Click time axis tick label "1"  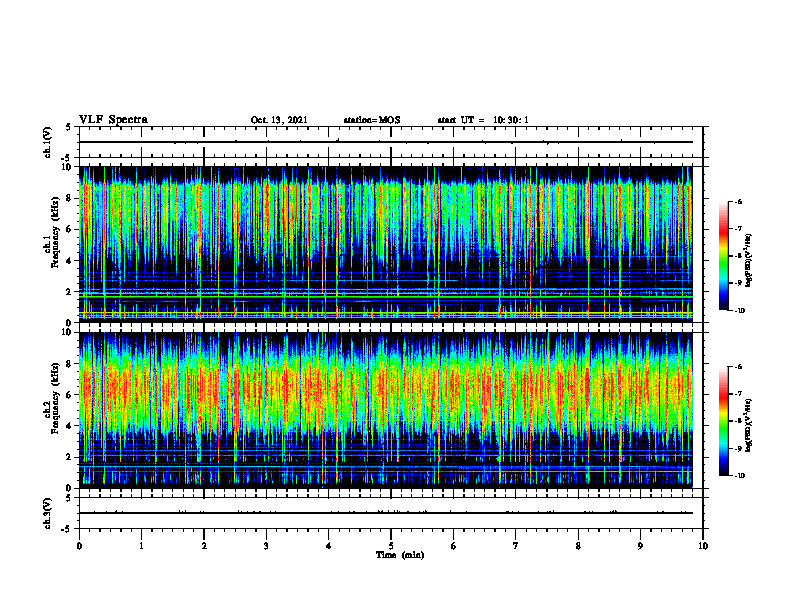click(141, 546)
